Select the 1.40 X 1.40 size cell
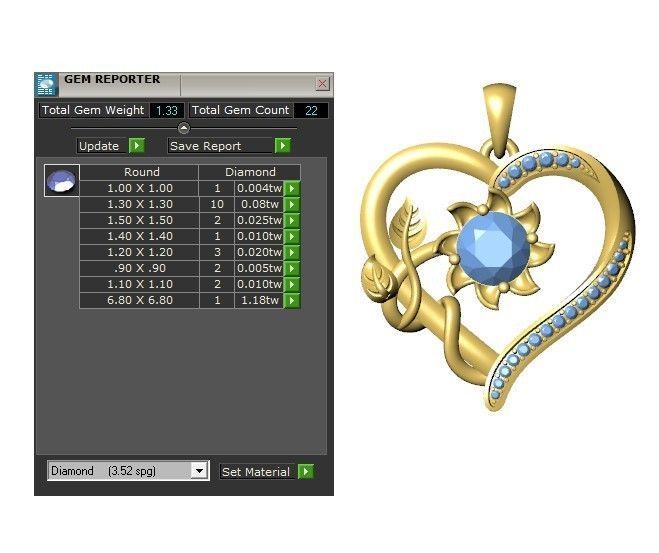Image resolution: width=659 pixels, height=553 pixels. tap(140, 236)
